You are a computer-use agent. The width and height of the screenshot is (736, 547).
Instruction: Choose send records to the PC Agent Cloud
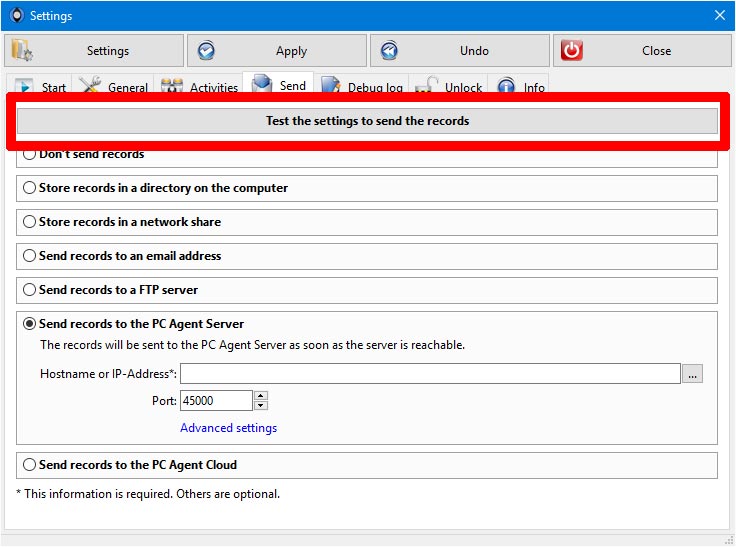pos(30,465)
